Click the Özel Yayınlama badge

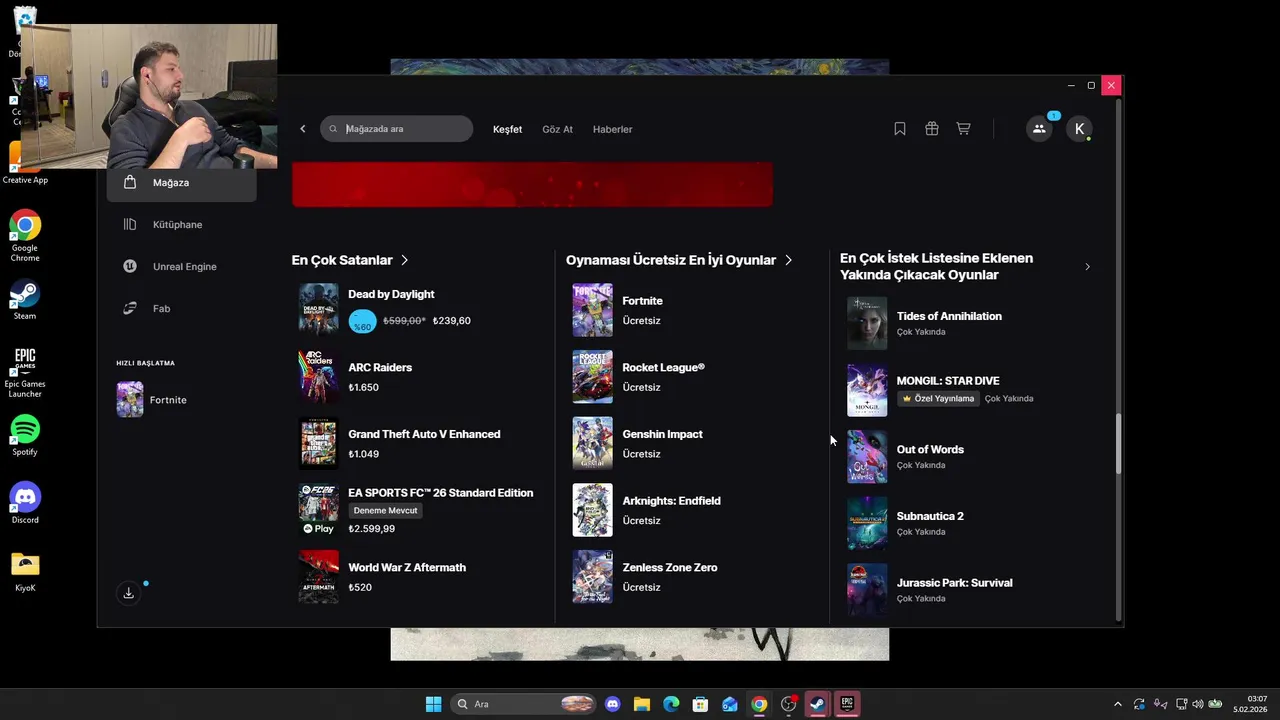938,398
